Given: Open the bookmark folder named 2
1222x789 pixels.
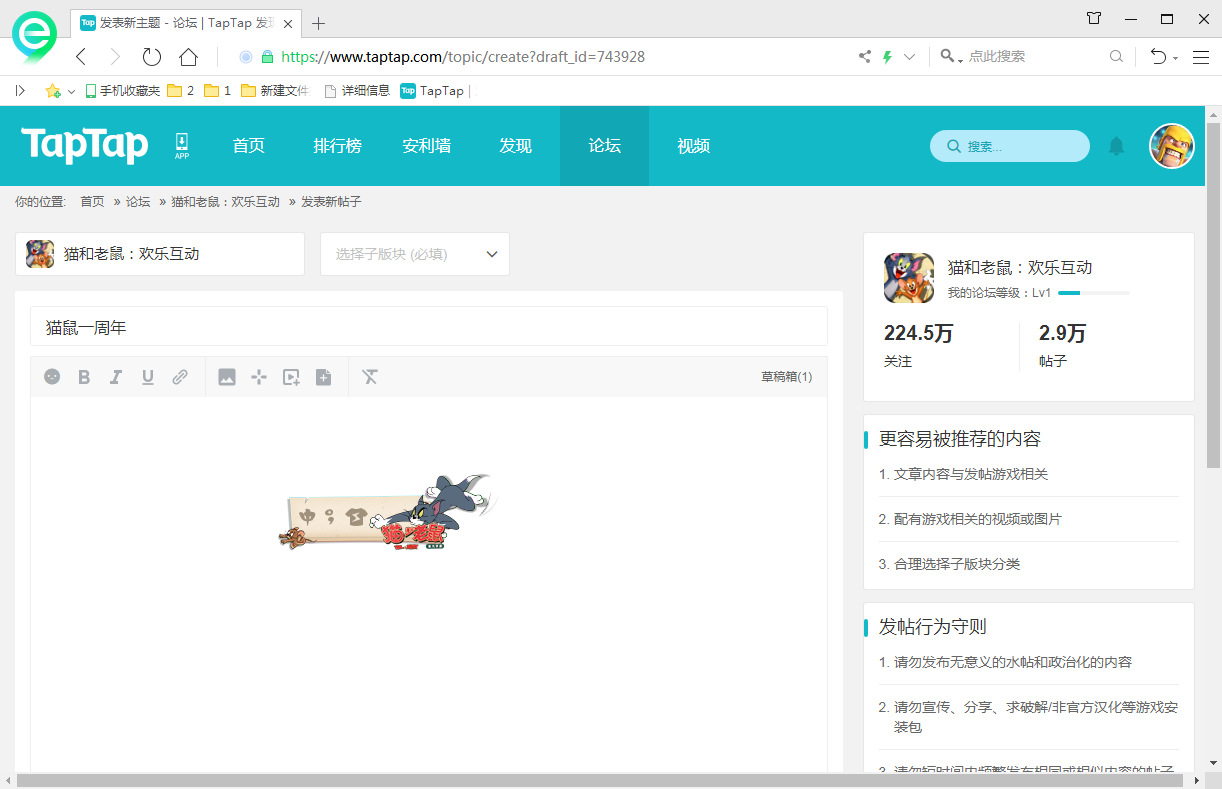Looking at the screenshot, I should (181, 91).
